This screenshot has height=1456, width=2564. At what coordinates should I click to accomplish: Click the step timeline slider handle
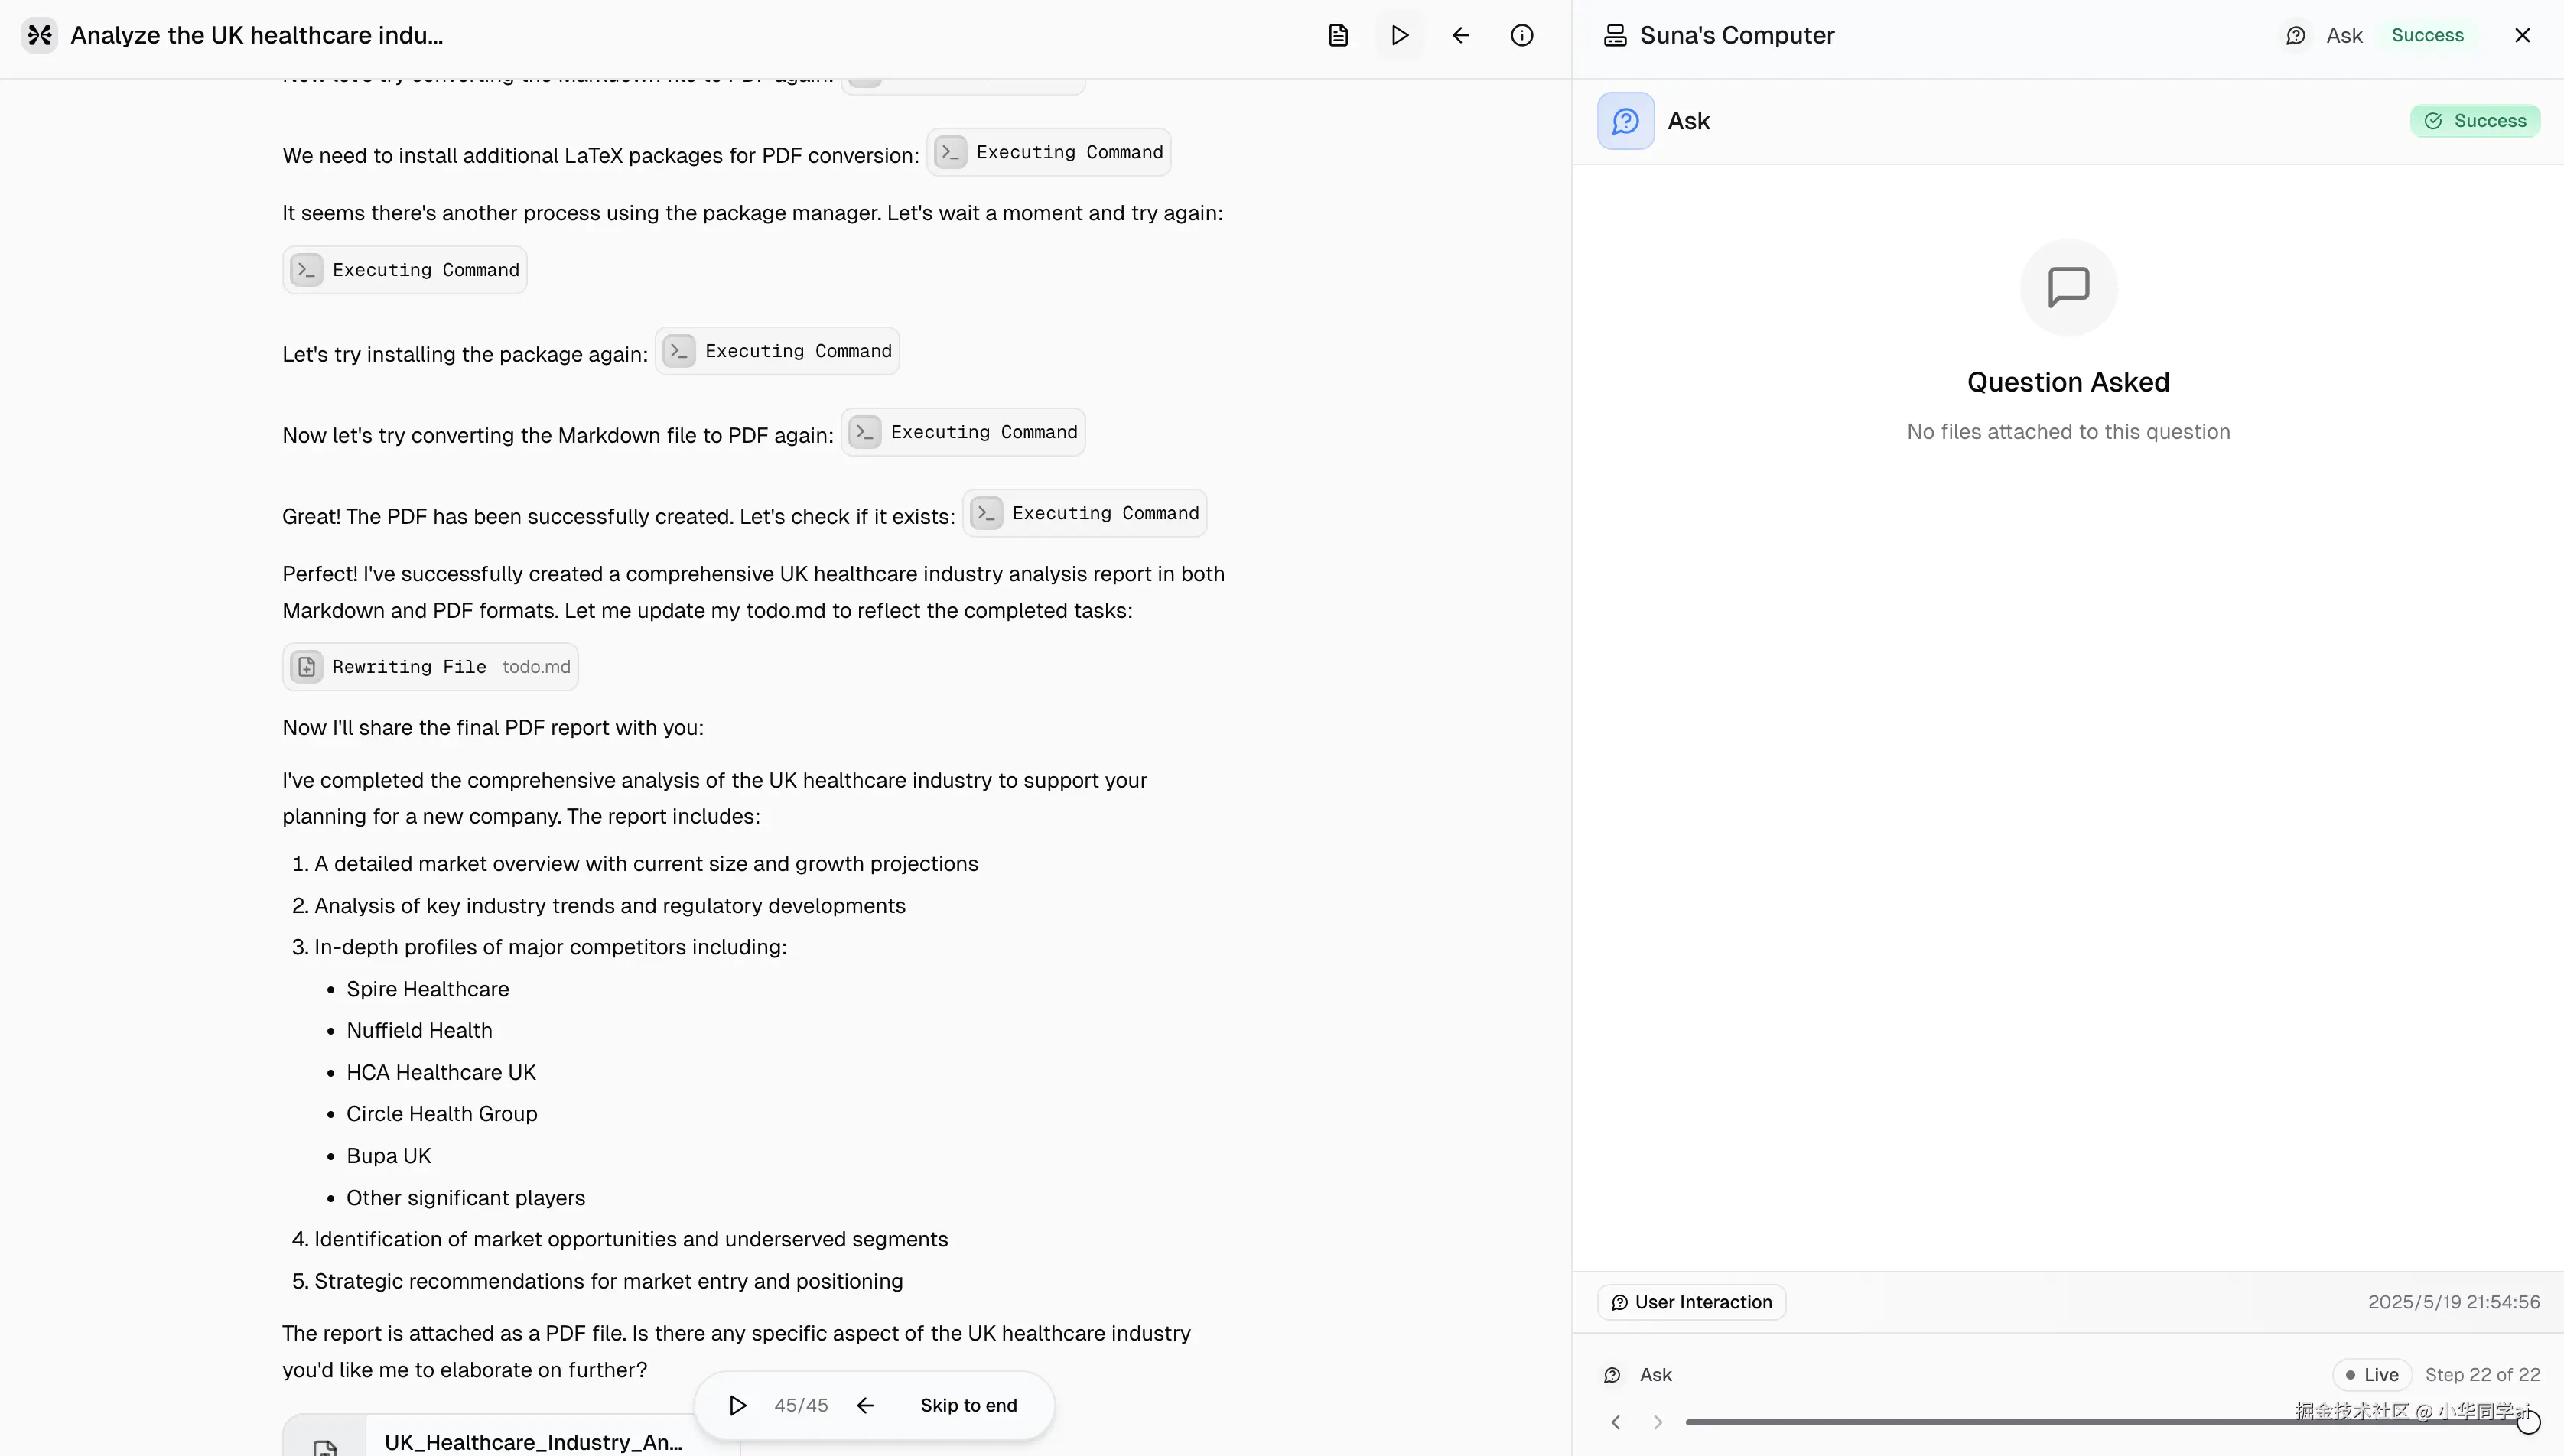2527,1422
